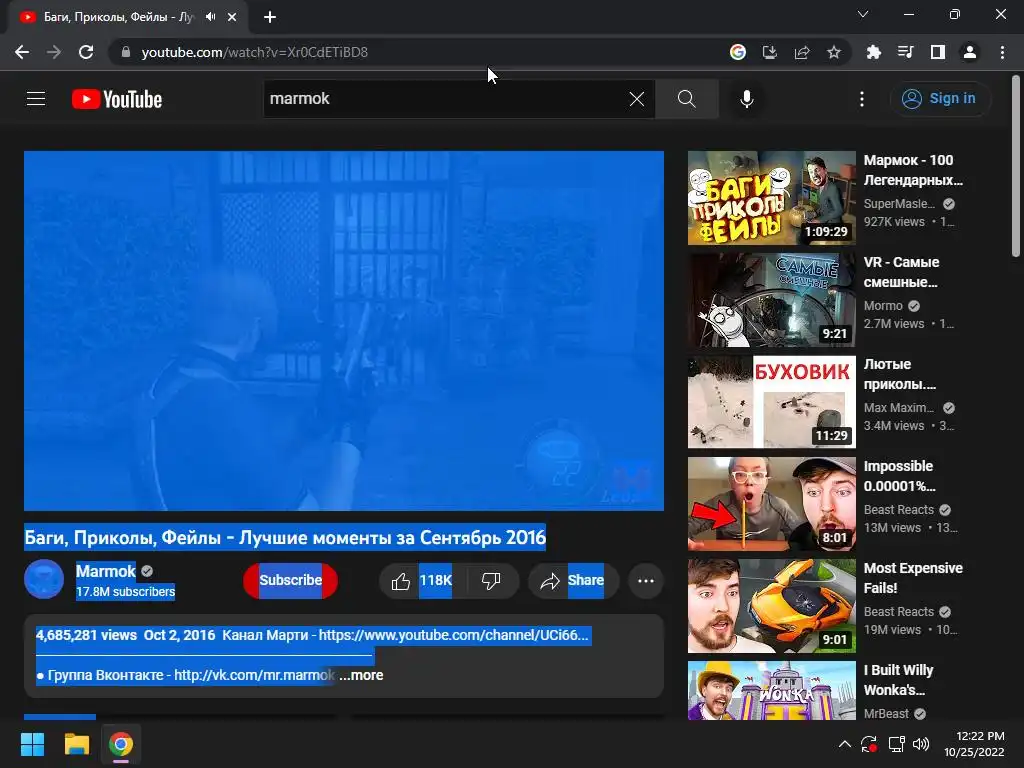Open Most Expensive Fails! video title
1024x768 pixels.
(913, 578)
